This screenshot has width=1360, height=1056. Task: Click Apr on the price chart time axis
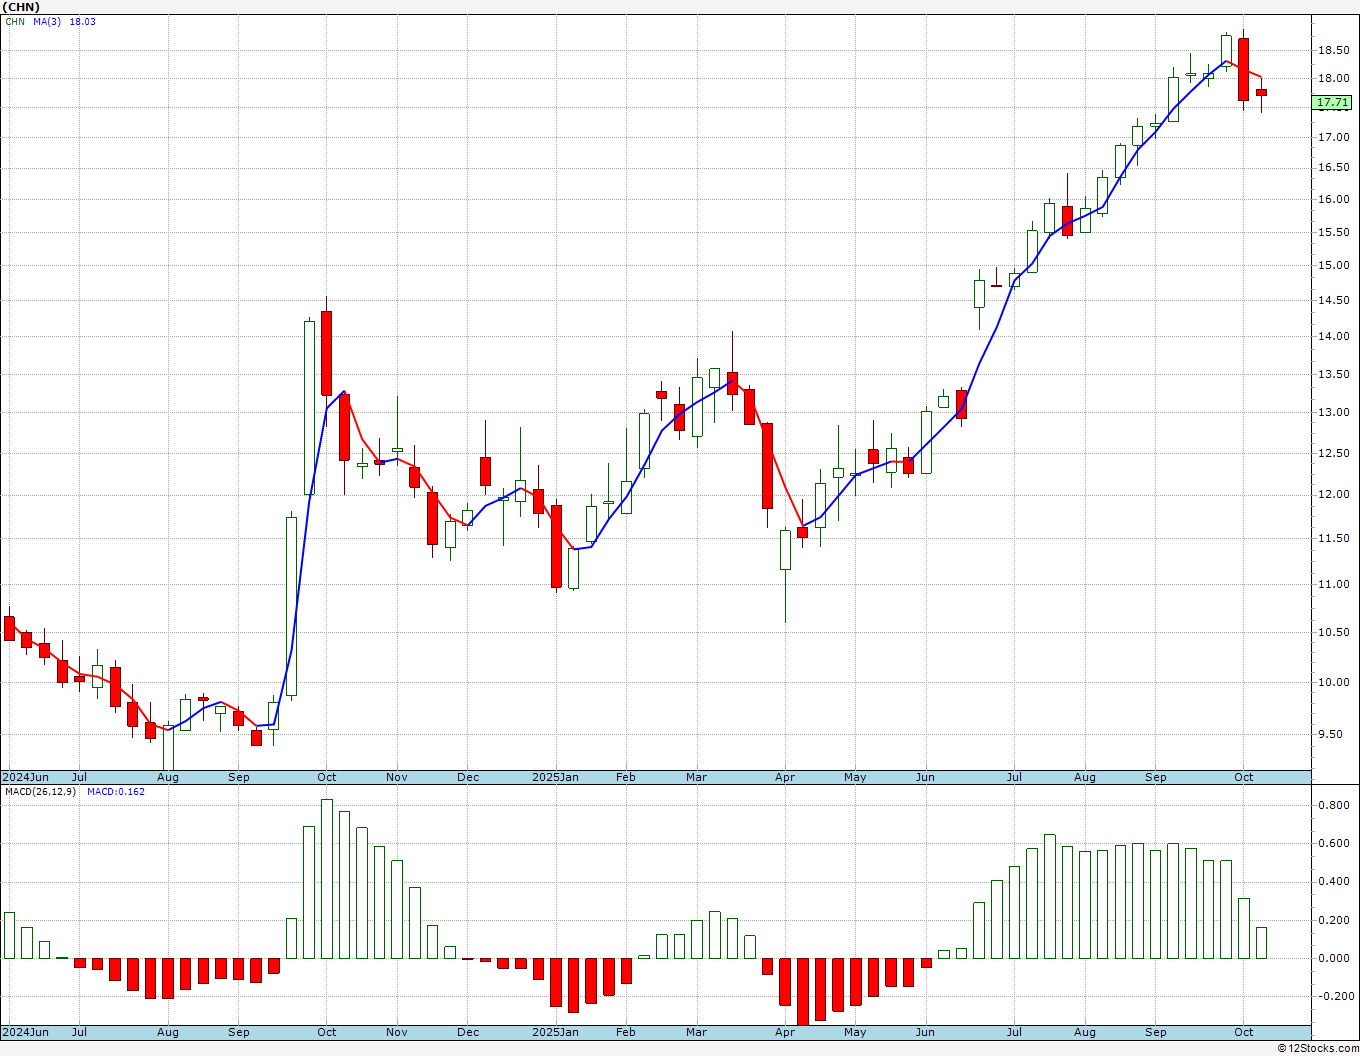pos(785,777)
